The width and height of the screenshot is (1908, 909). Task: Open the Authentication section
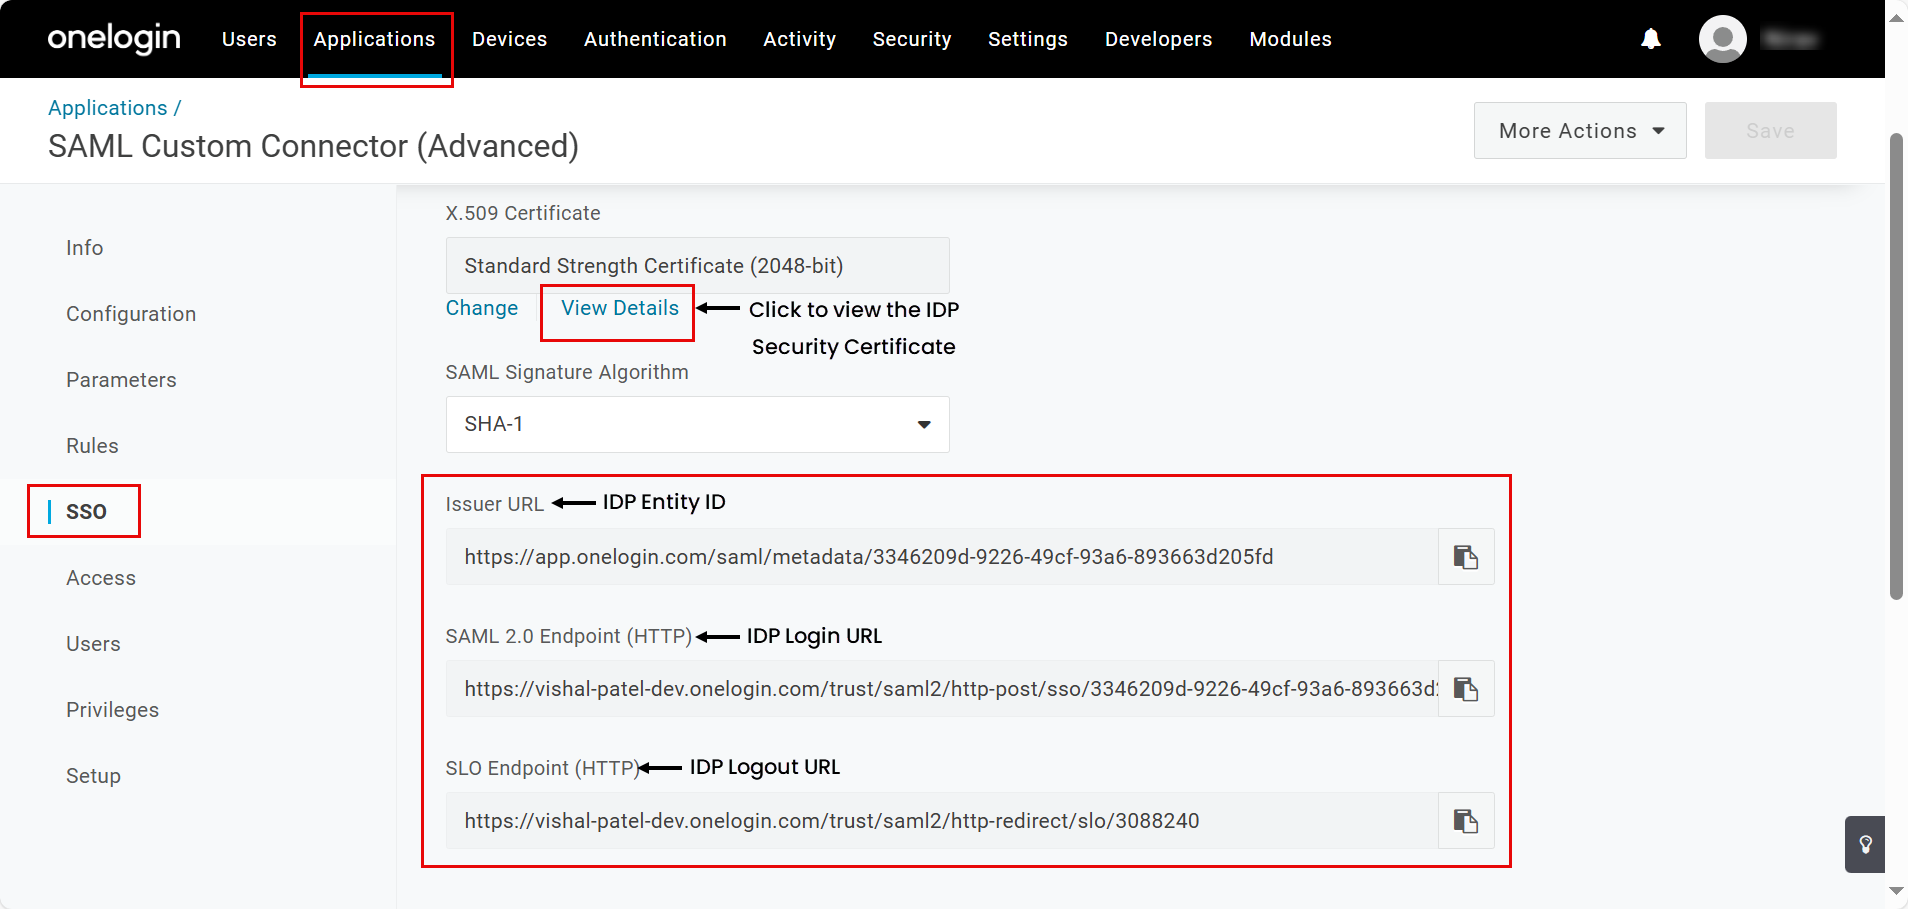655,39
